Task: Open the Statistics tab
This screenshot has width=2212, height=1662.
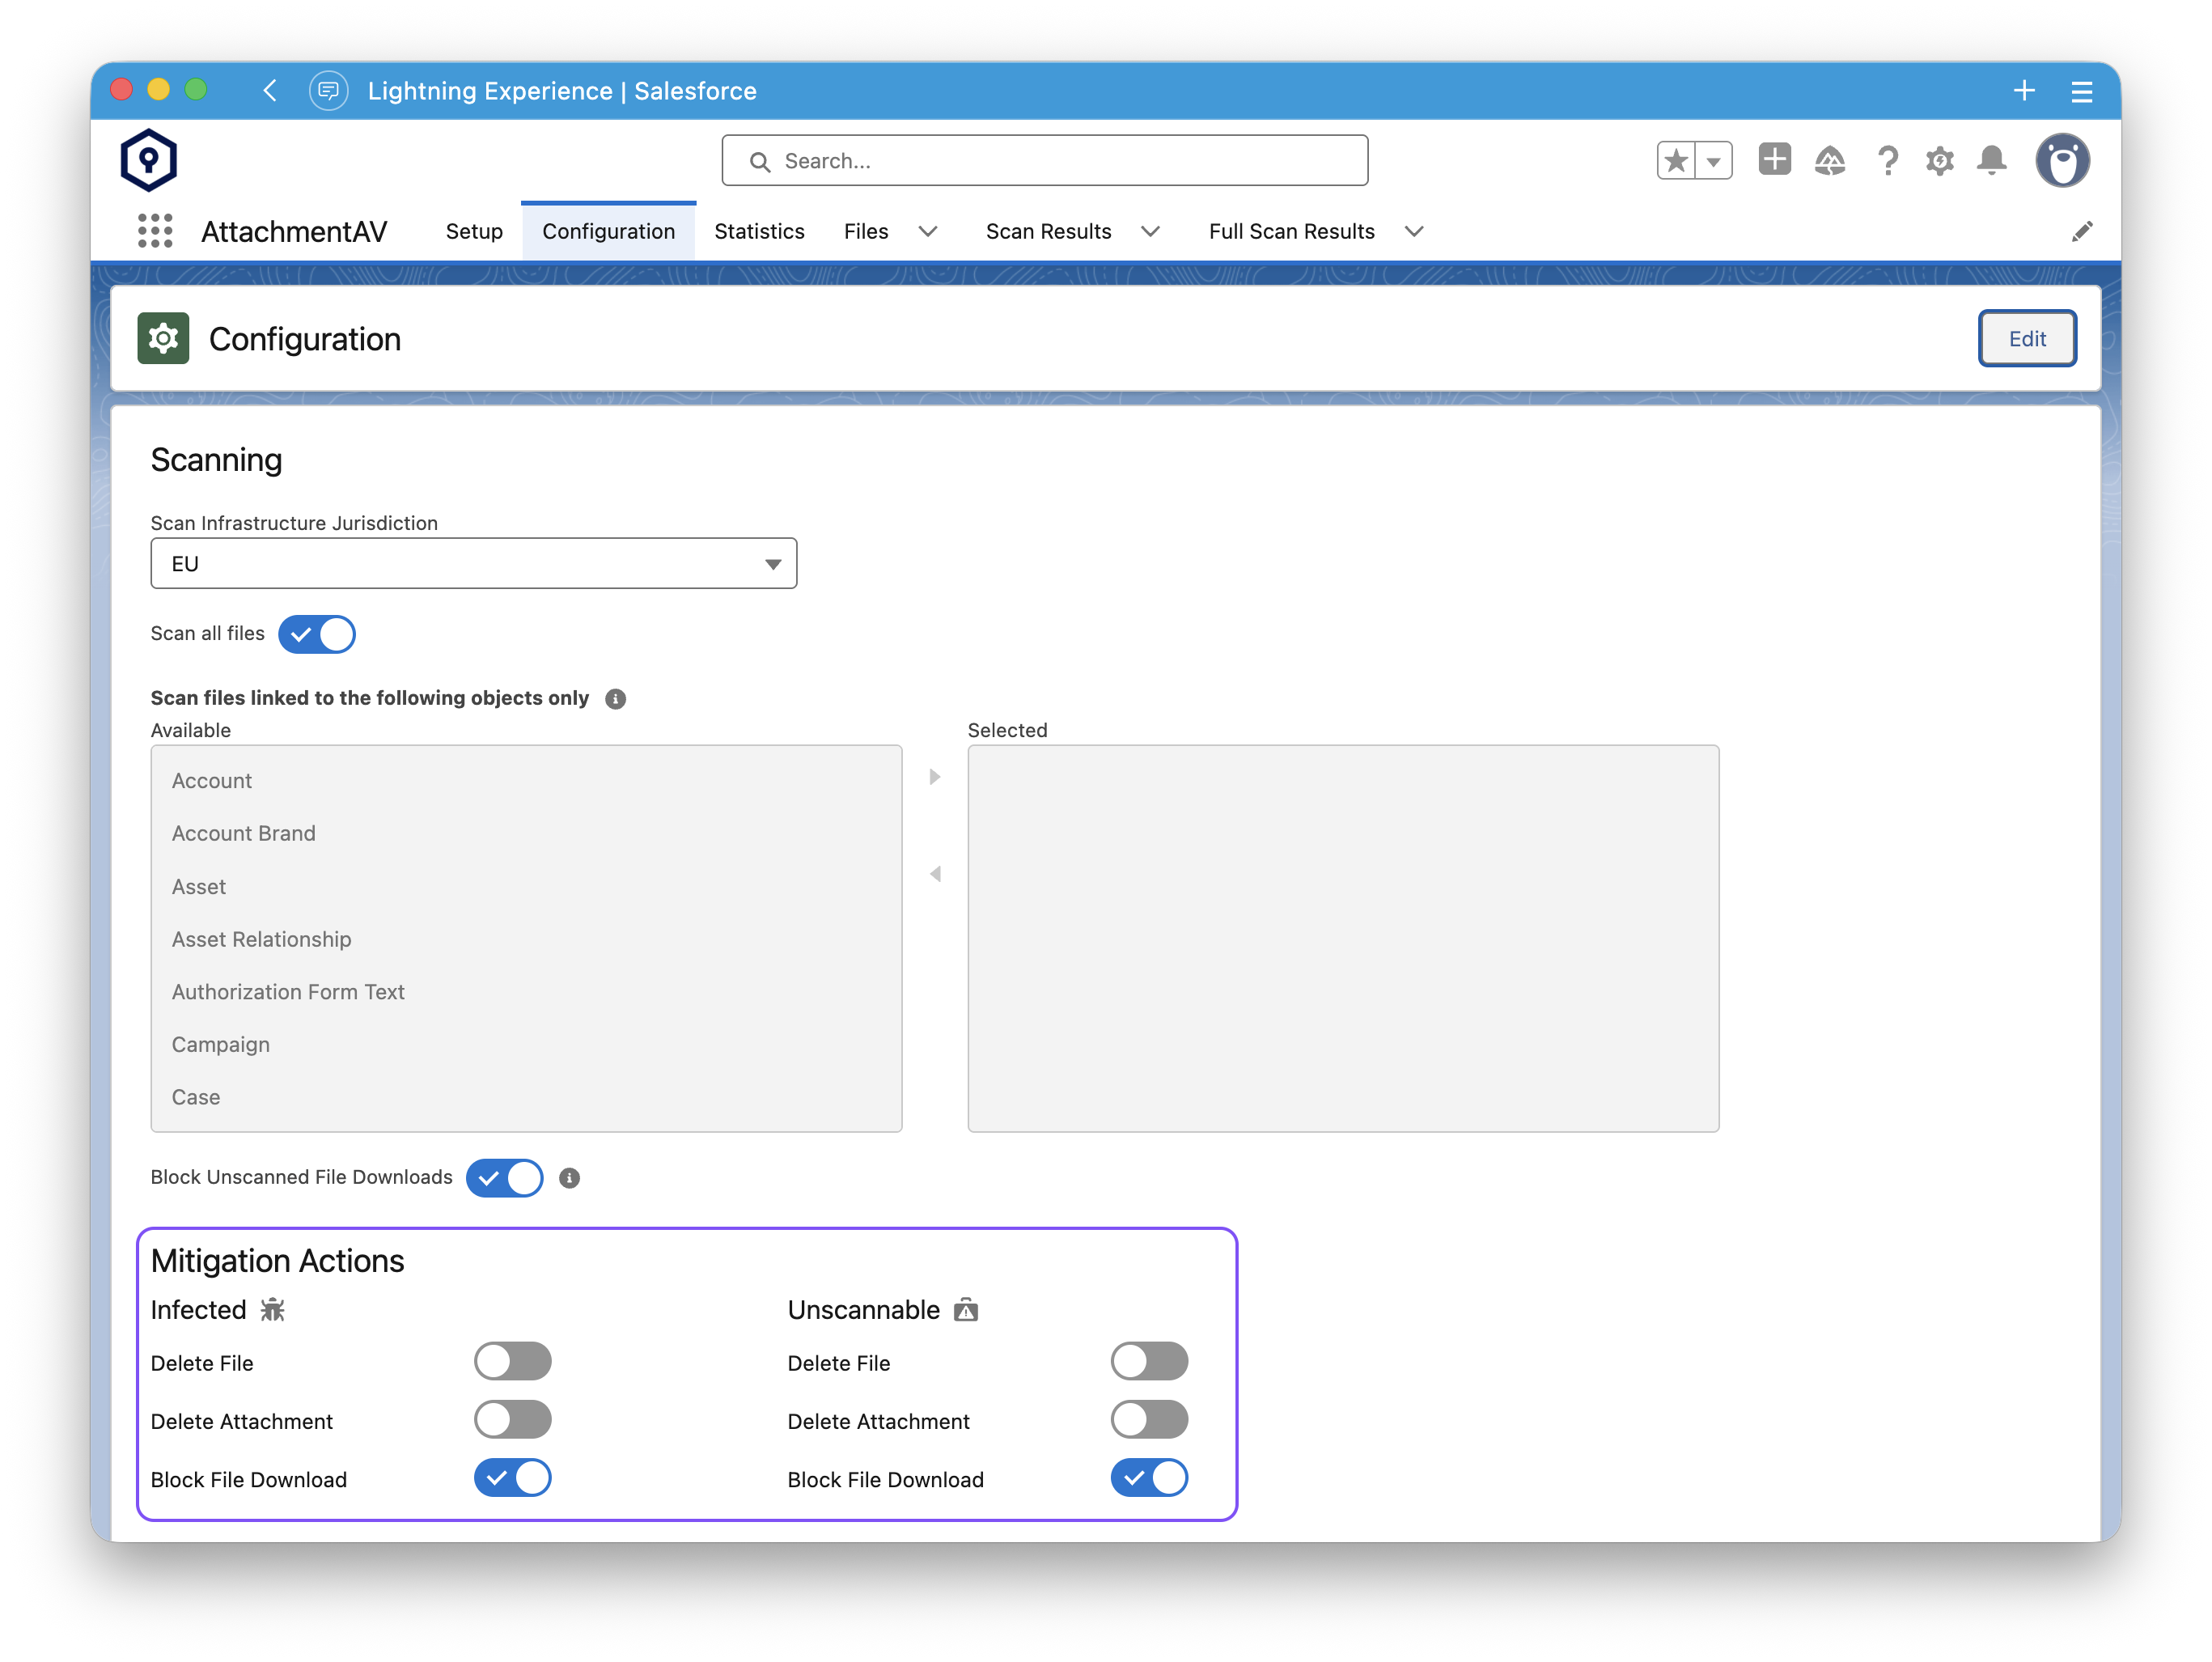Action: click(759, 232)
